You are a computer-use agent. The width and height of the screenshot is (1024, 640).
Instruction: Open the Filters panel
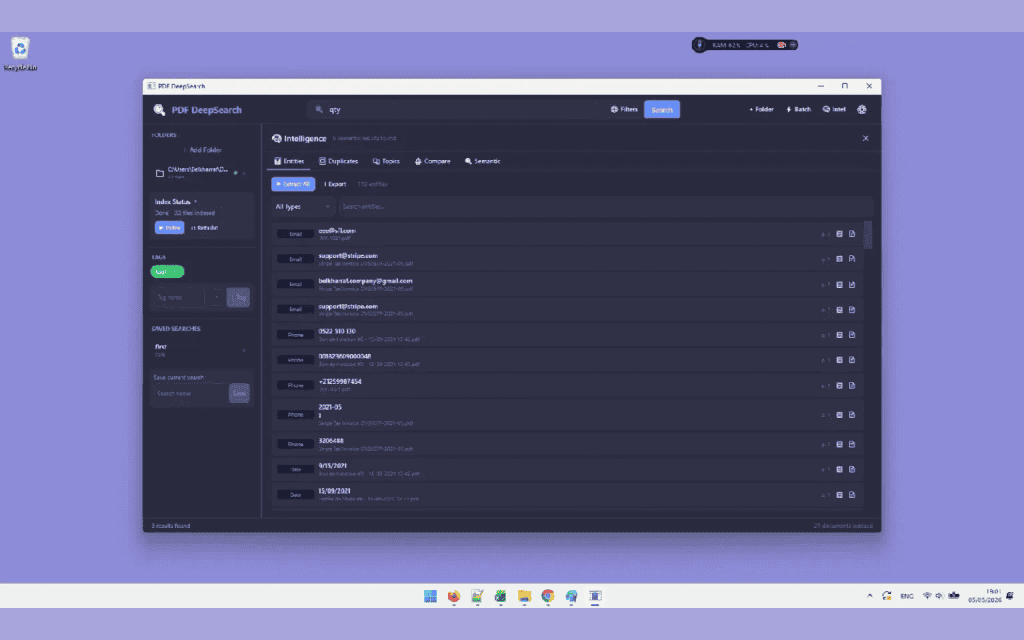click(x=624, y=110)
